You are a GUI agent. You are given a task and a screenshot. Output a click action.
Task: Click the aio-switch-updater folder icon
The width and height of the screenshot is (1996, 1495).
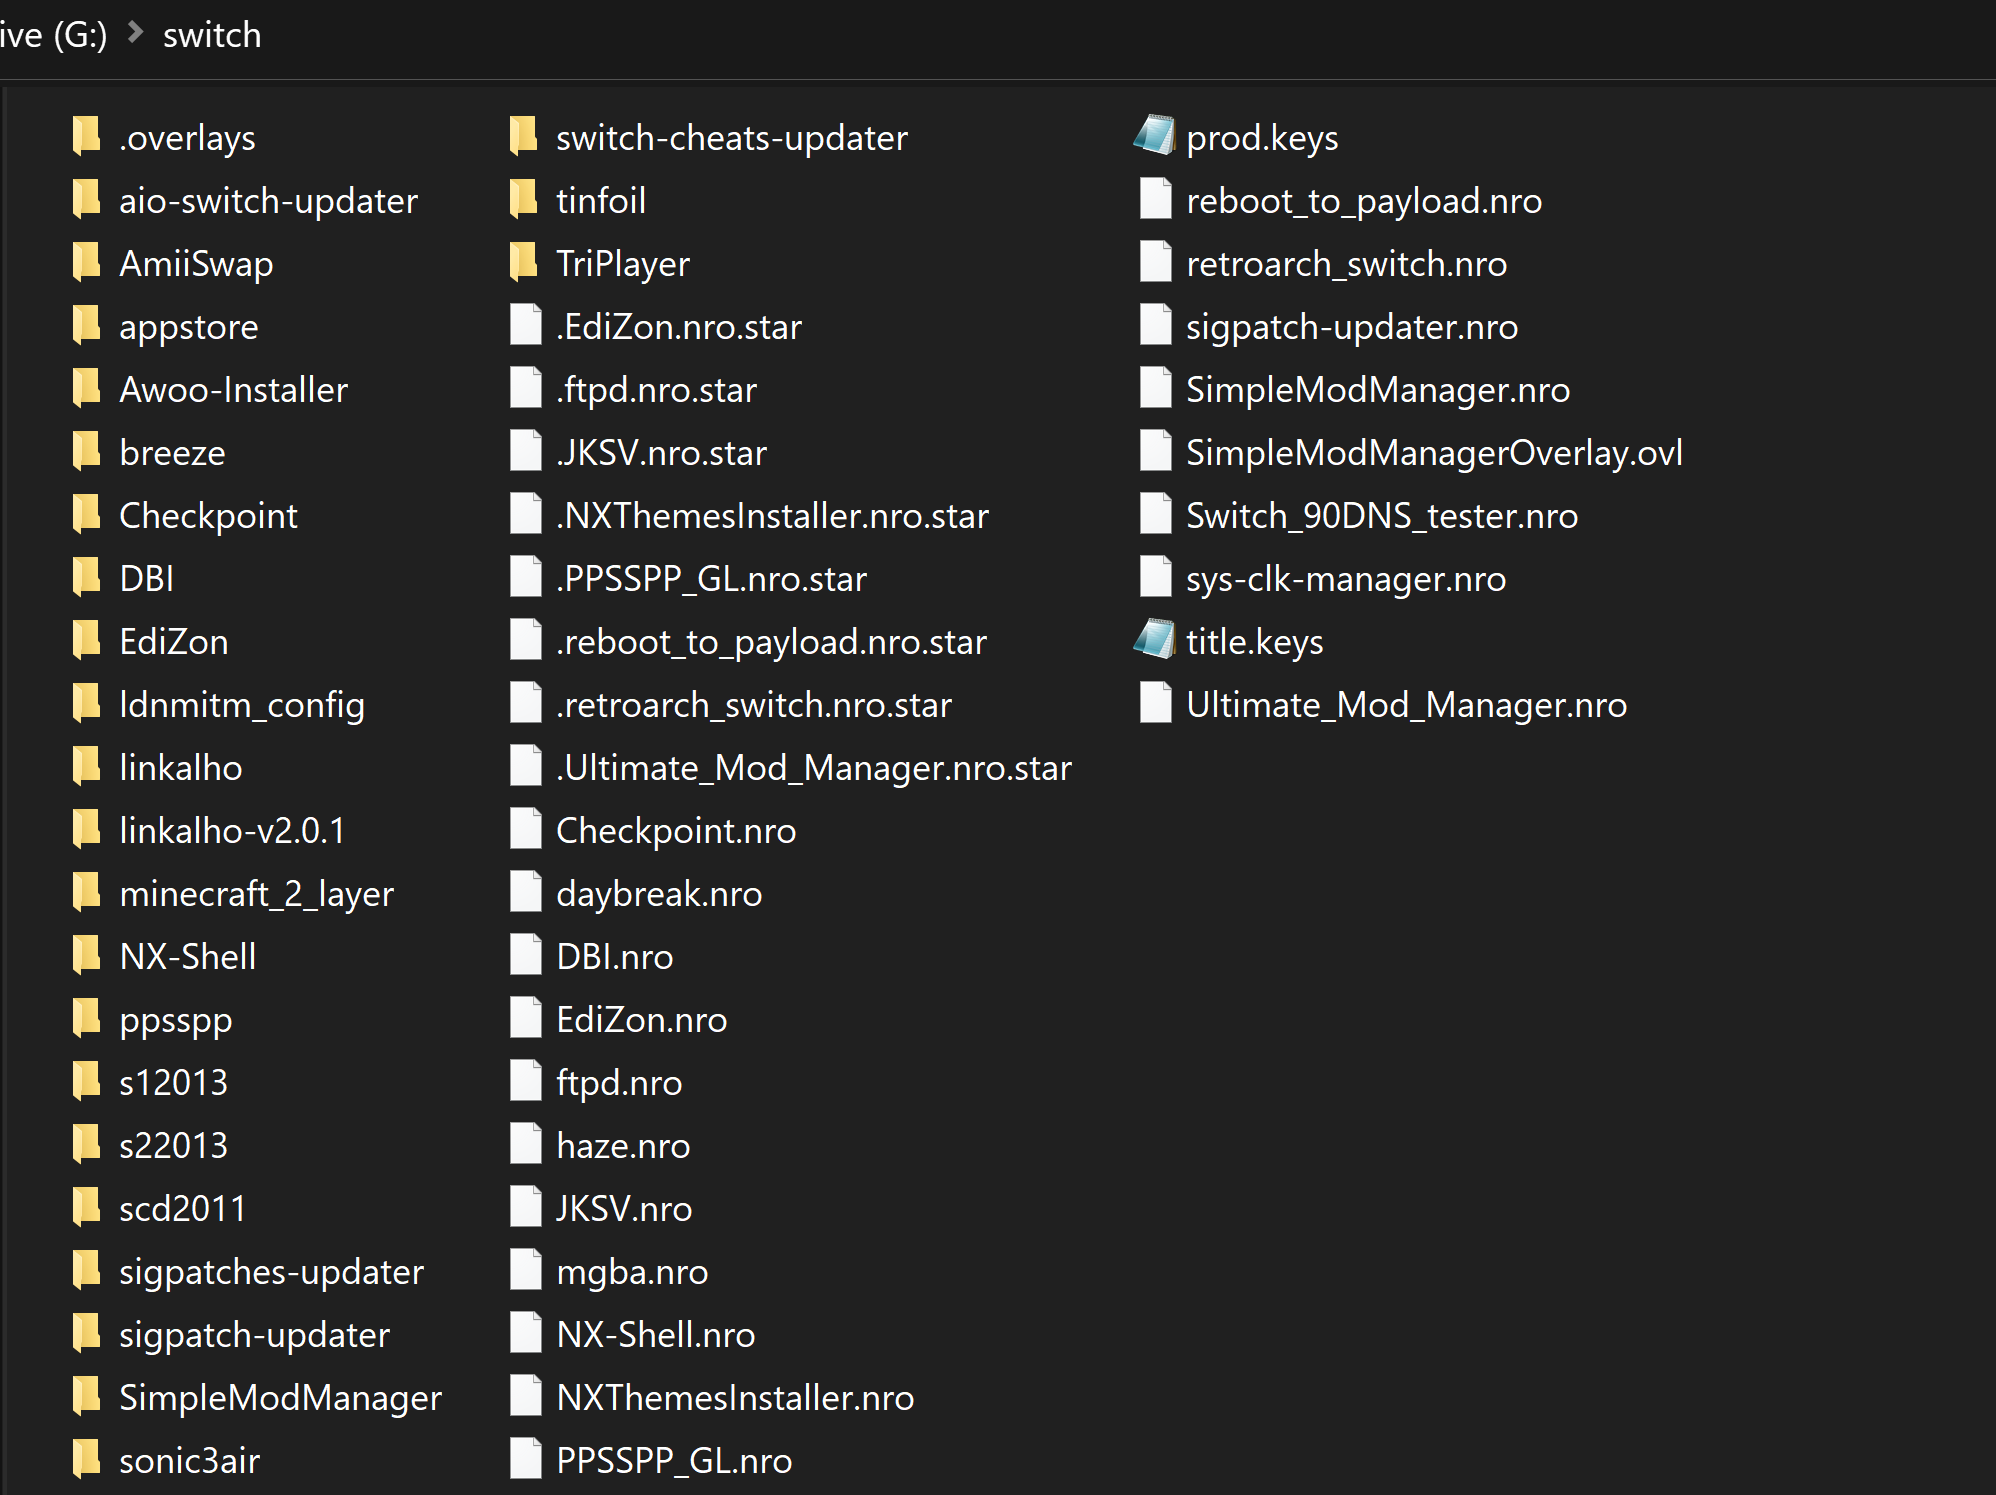87,199
